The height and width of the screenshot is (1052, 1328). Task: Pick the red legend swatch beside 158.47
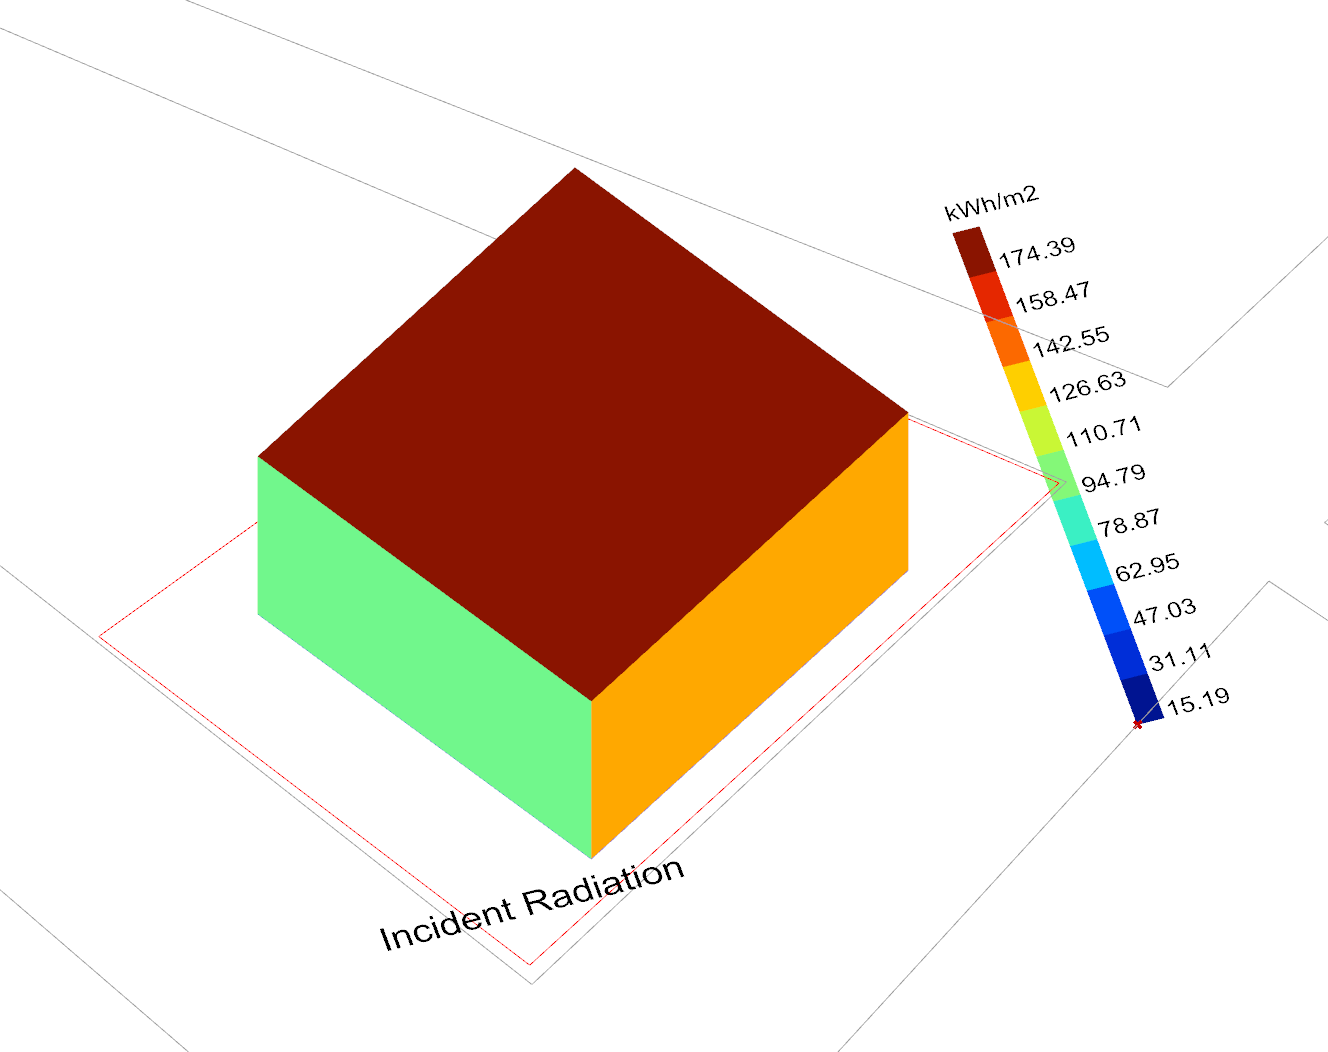click(991, 297)
